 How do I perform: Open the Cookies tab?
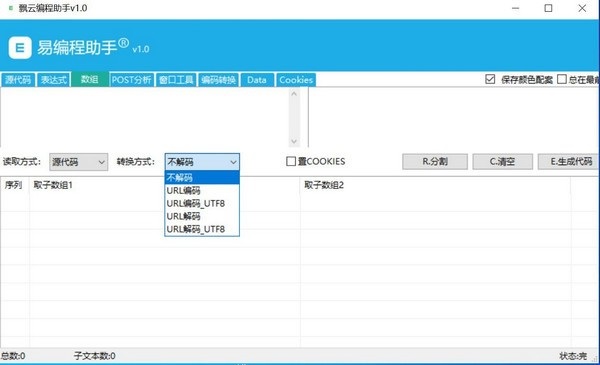click(296, 80)
